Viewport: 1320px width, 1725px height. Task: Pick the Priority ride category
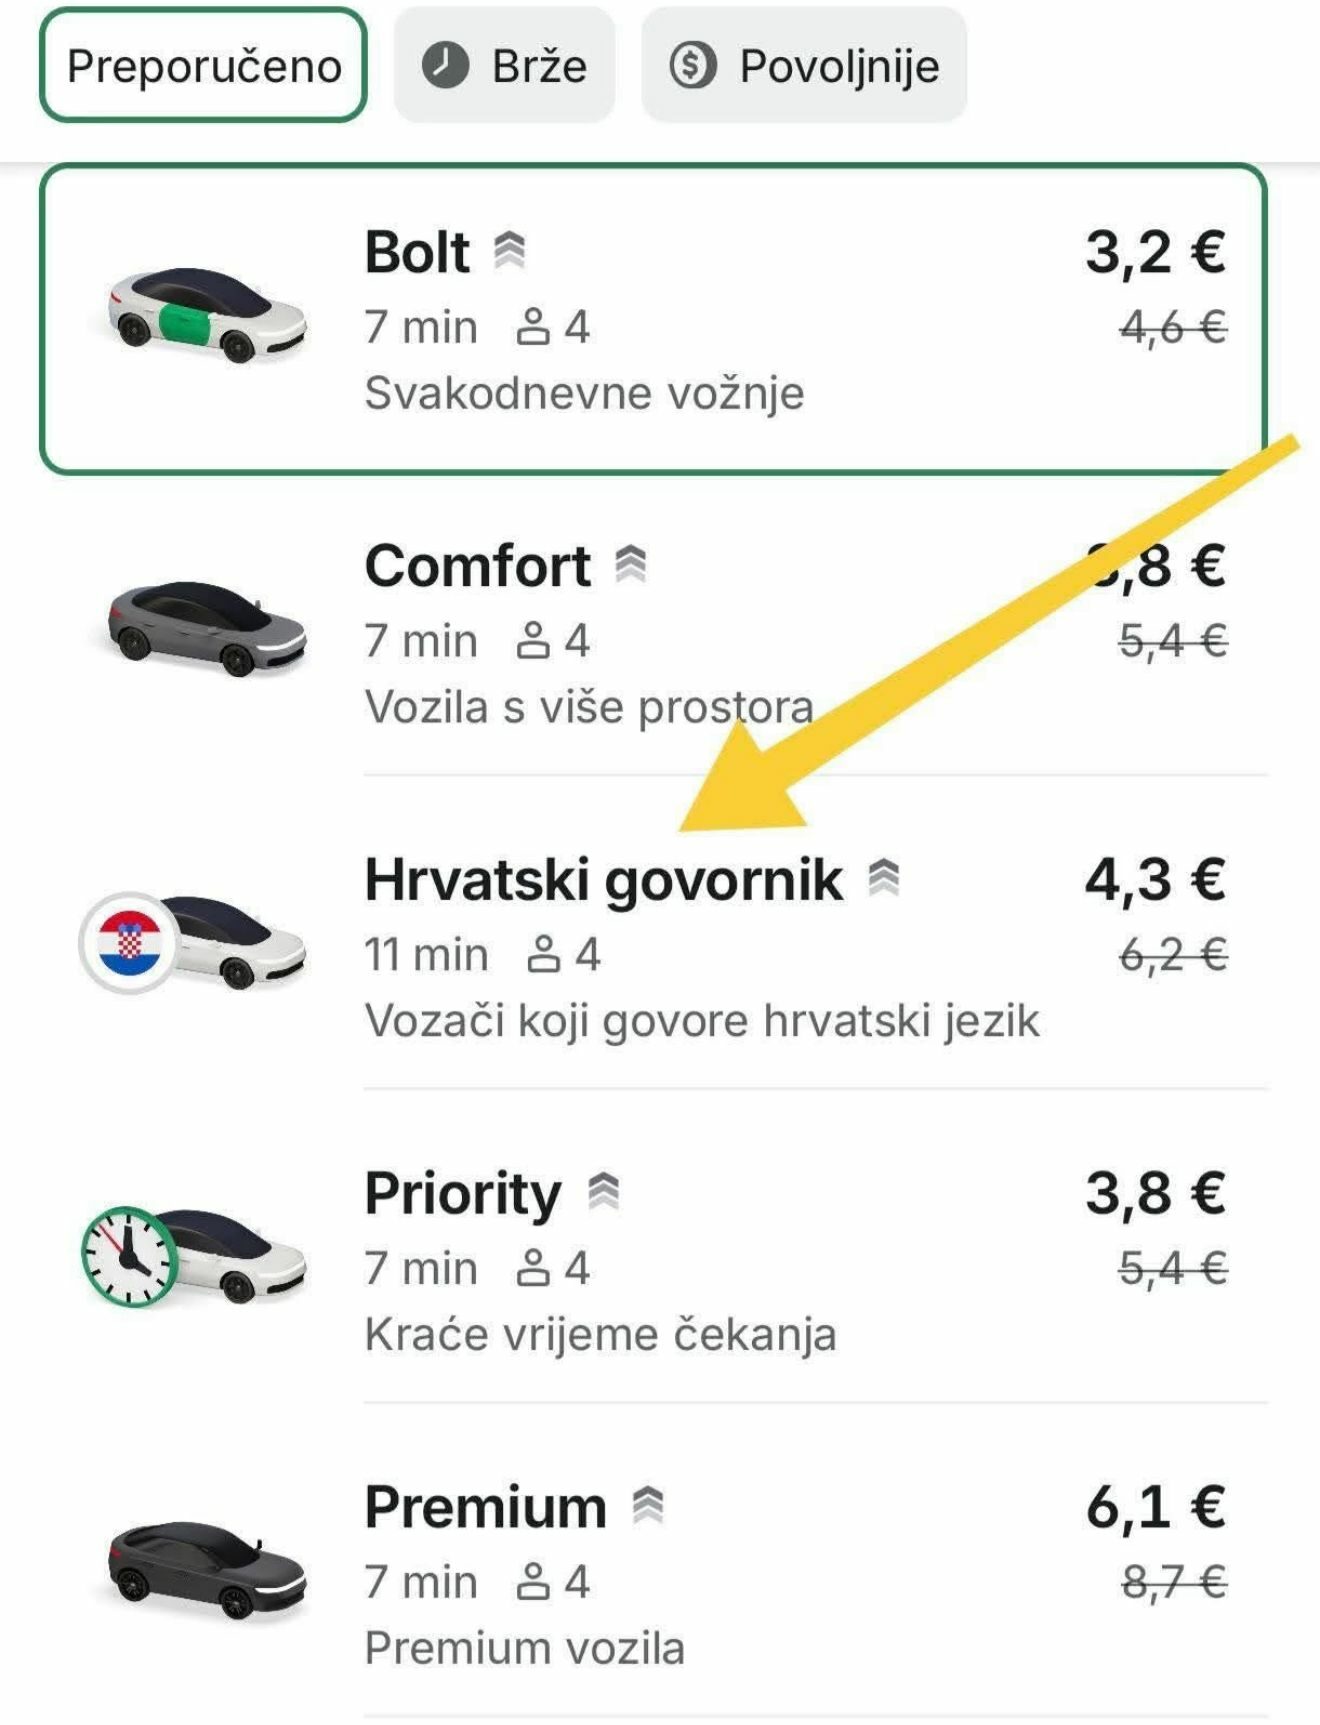pos(463,1194)
